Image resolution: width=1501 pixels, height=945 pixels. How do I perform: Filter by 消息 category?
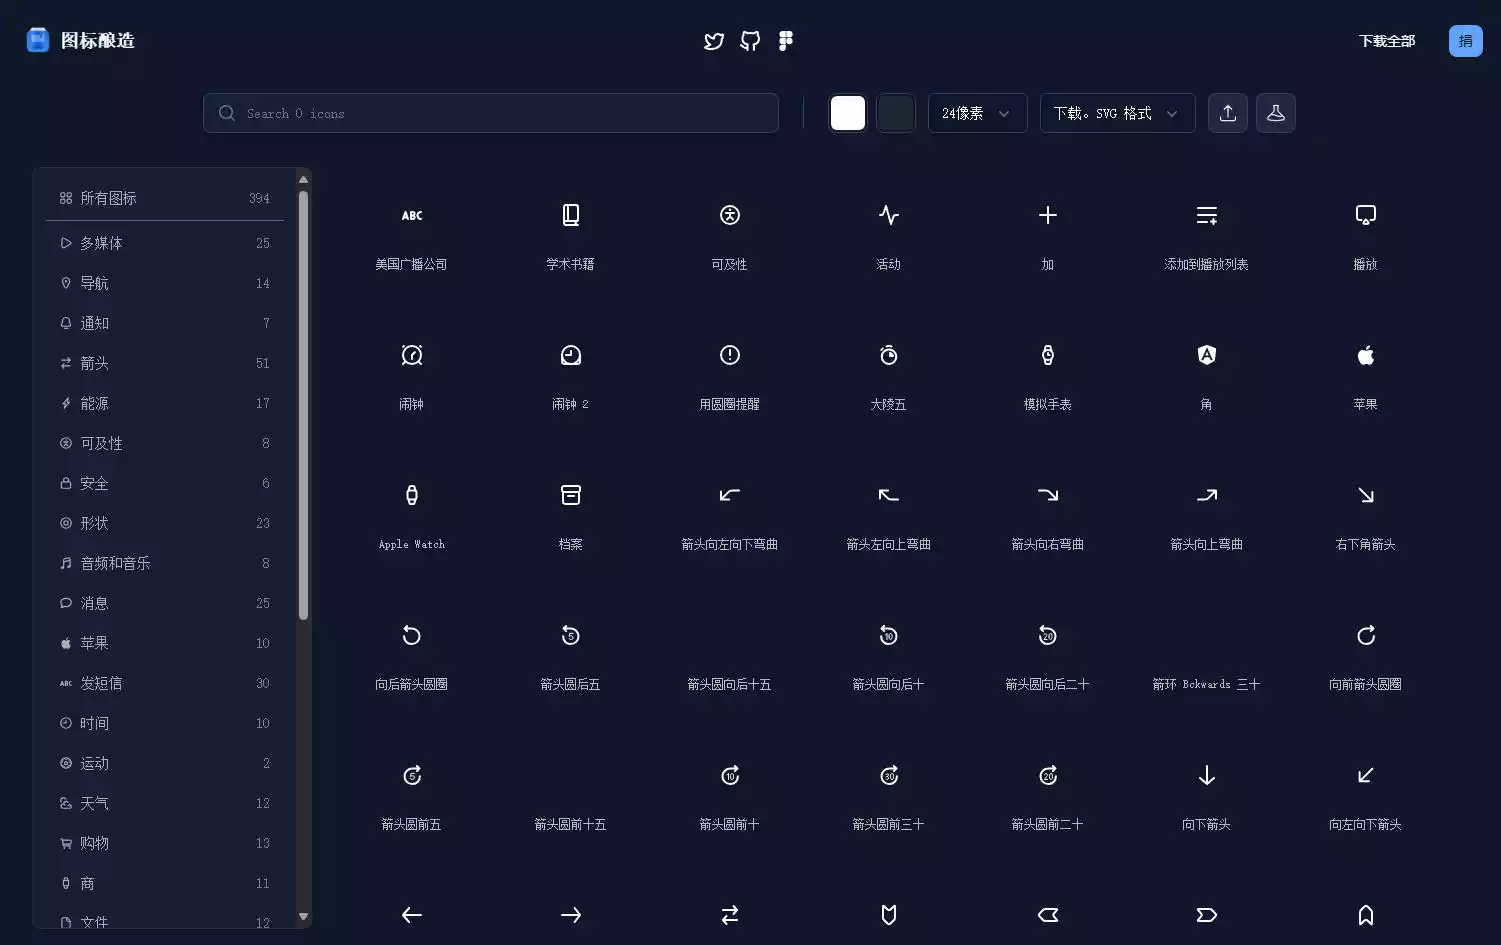point(165,603)
